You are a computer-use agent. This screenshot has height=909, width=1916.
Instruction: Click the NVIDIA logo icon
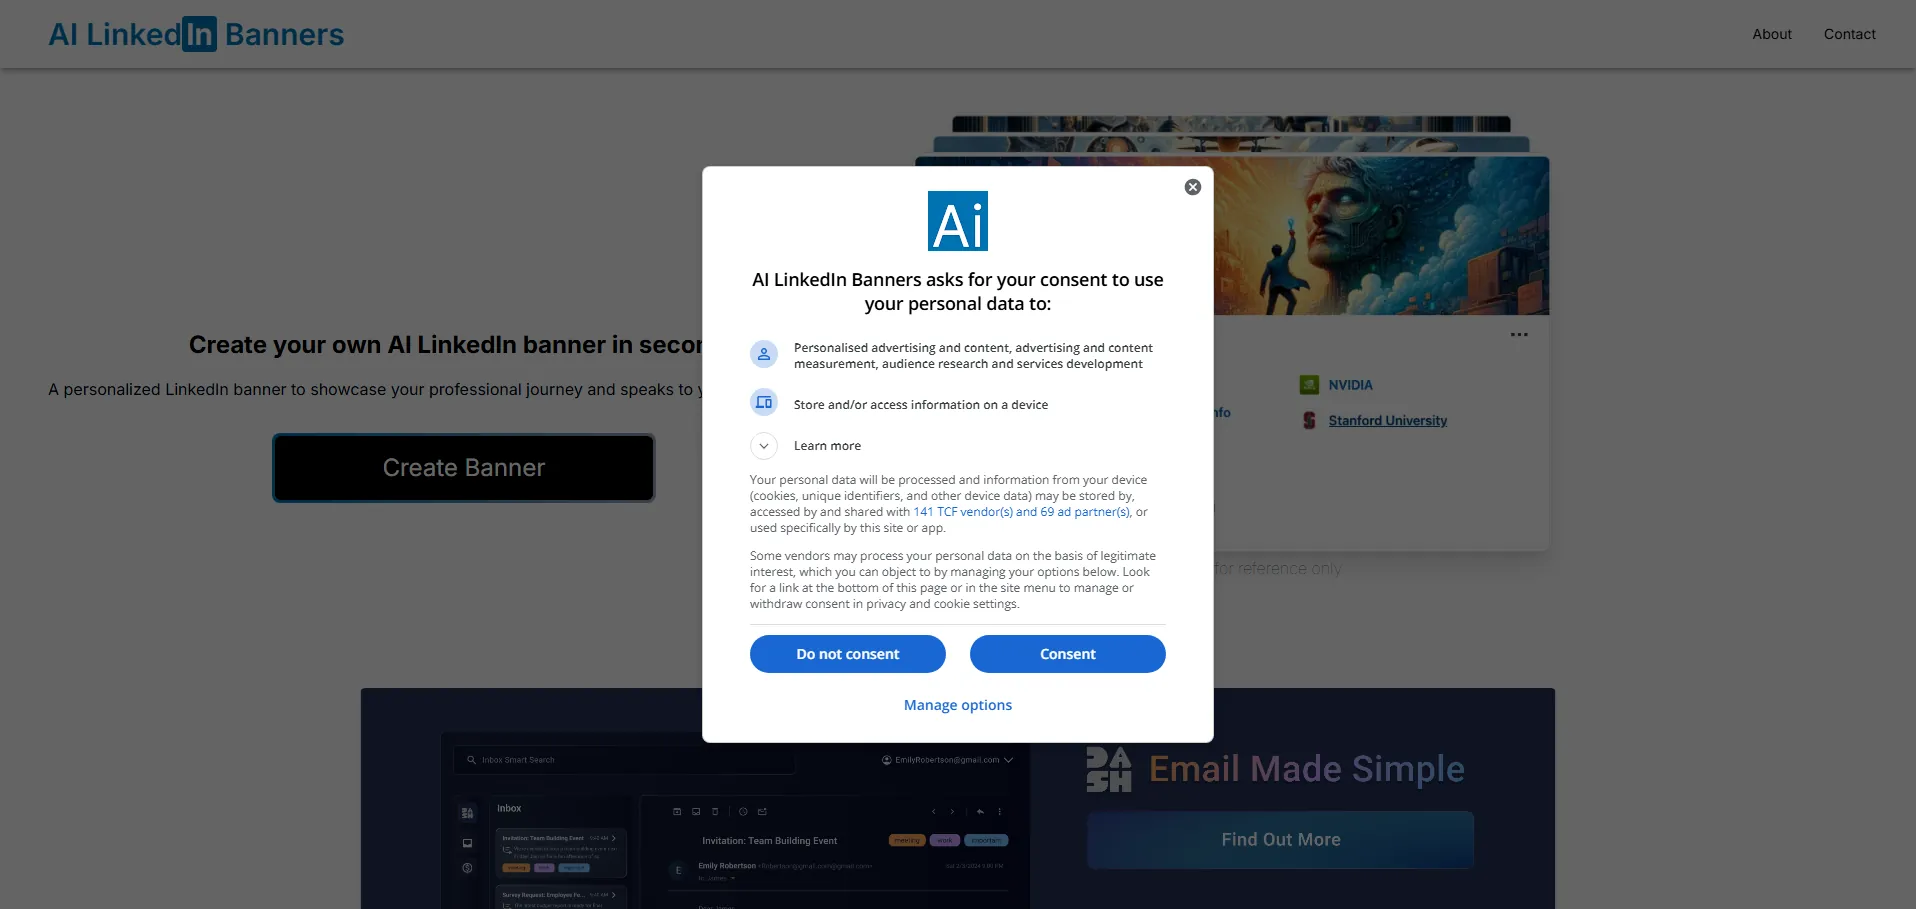pos(1309,385)
